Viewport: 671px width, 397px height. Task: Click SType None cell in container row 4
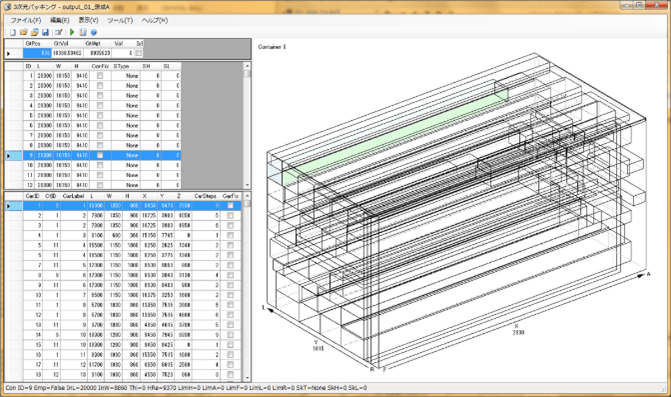[126, 105]
